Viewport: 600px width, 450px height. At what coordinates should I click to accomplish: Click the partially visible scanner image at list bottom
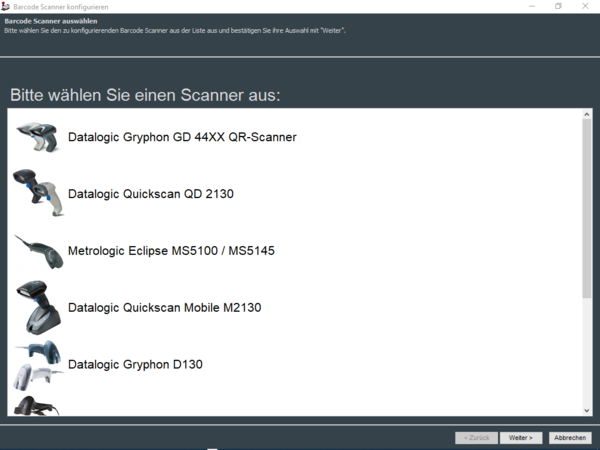pos(37,406)
